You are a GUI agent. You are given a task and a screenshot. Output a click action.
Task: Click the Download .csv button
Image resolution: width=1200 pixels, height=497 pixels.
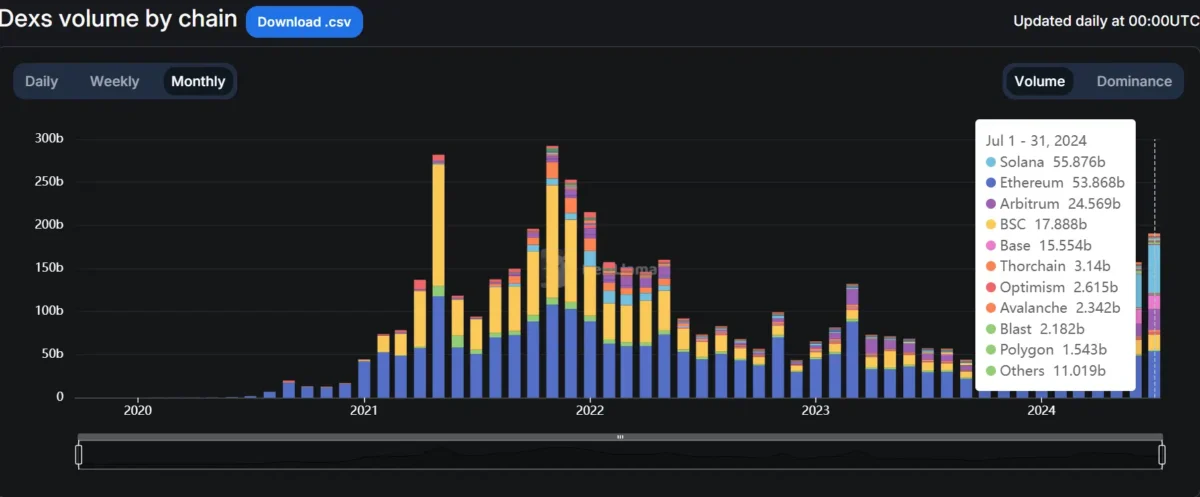point(304,21)
